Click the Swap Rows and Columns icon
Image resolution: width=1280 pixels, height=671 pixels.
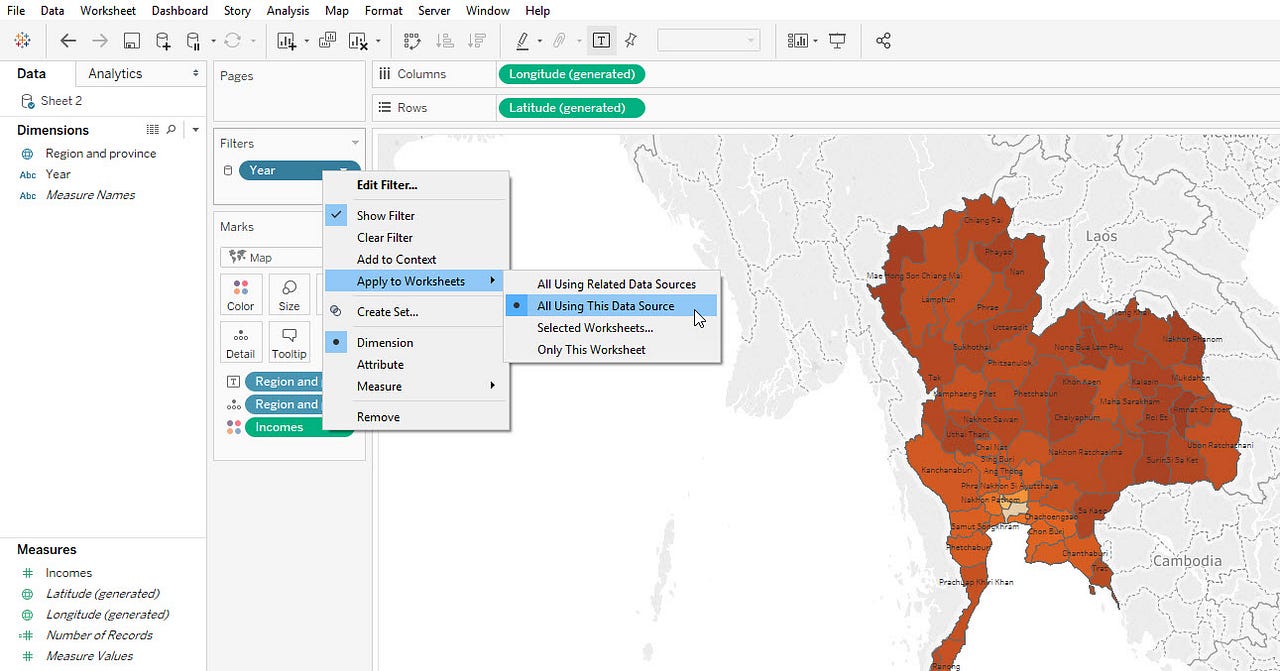[x=411, y=40]
